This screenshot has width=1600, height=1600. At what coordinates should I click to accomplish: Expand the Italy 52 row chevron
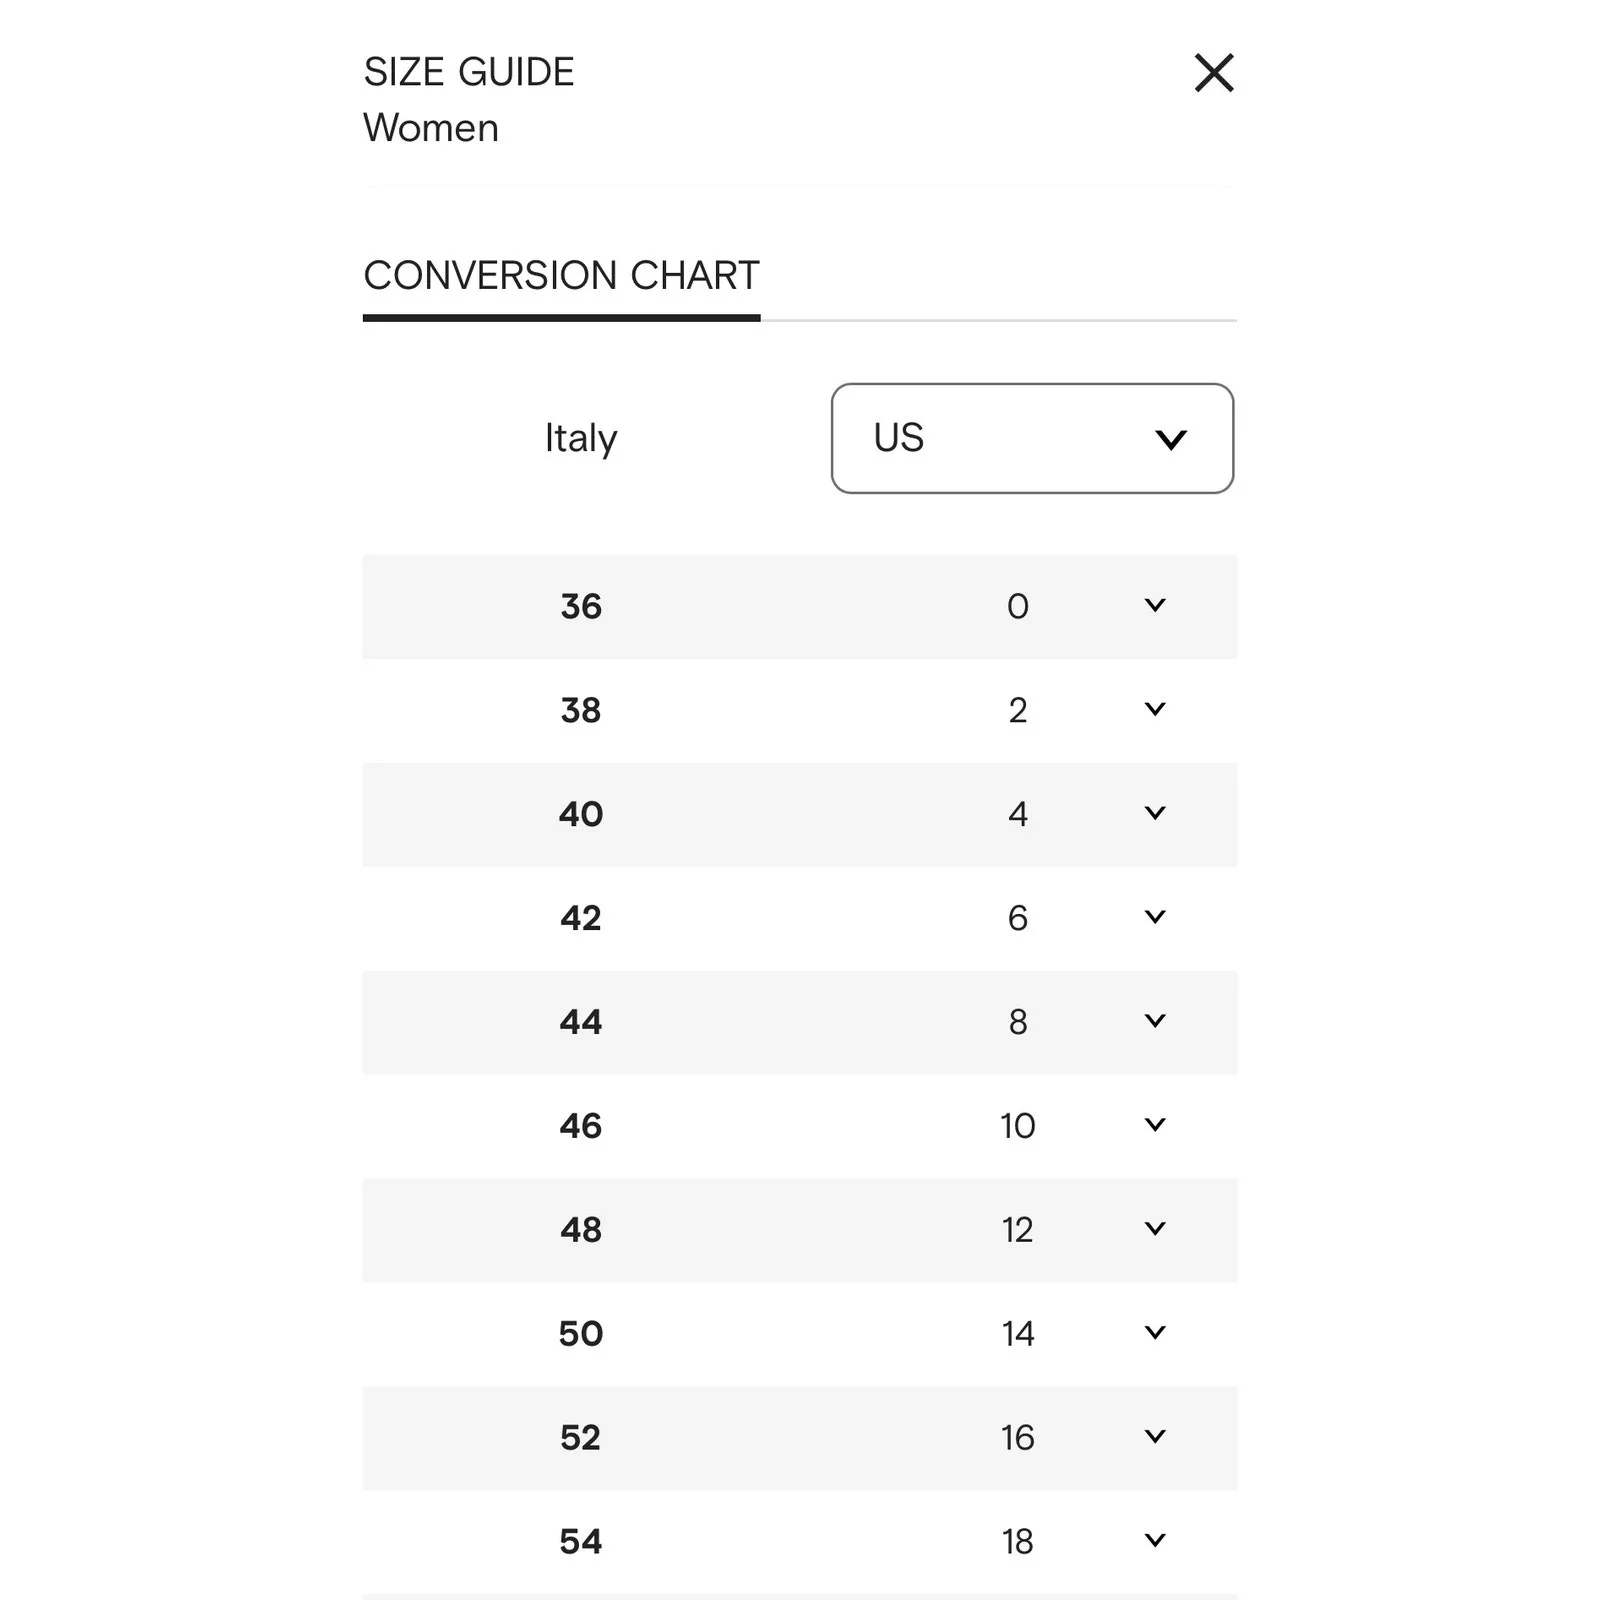coord(1155,1438)
